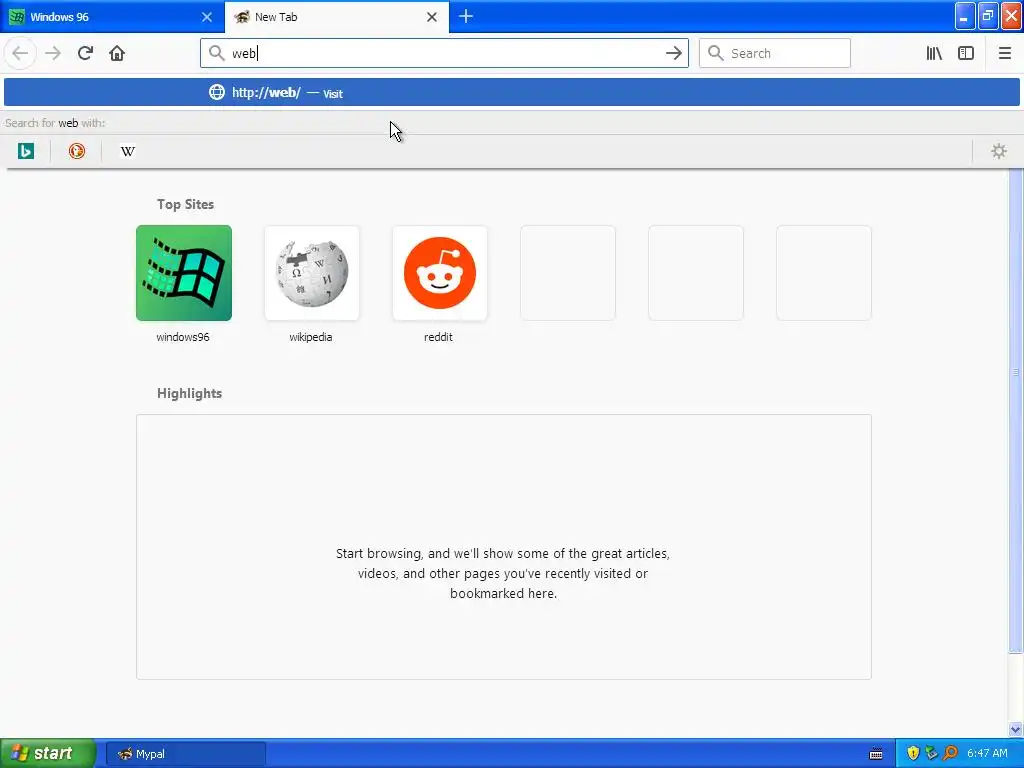1024x768 pixels.
Task: Search with Bing one-off engine
Action: tap(25, 152)
